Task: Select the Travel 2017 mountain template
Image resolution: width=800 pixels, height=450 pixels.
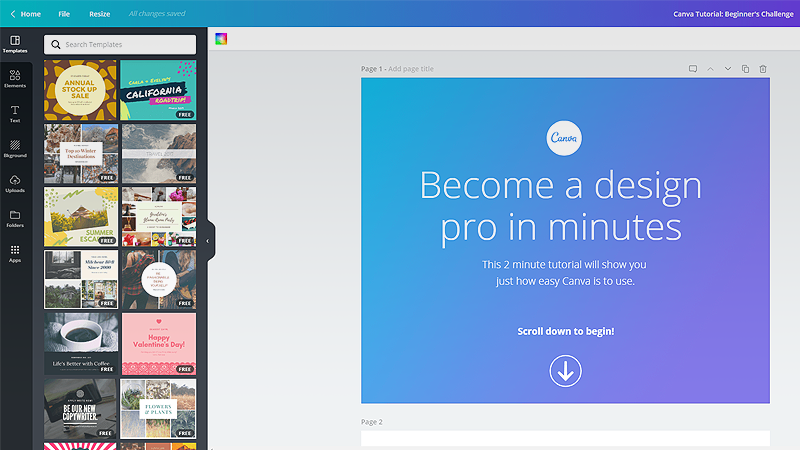Action: [x=159, y=154]
